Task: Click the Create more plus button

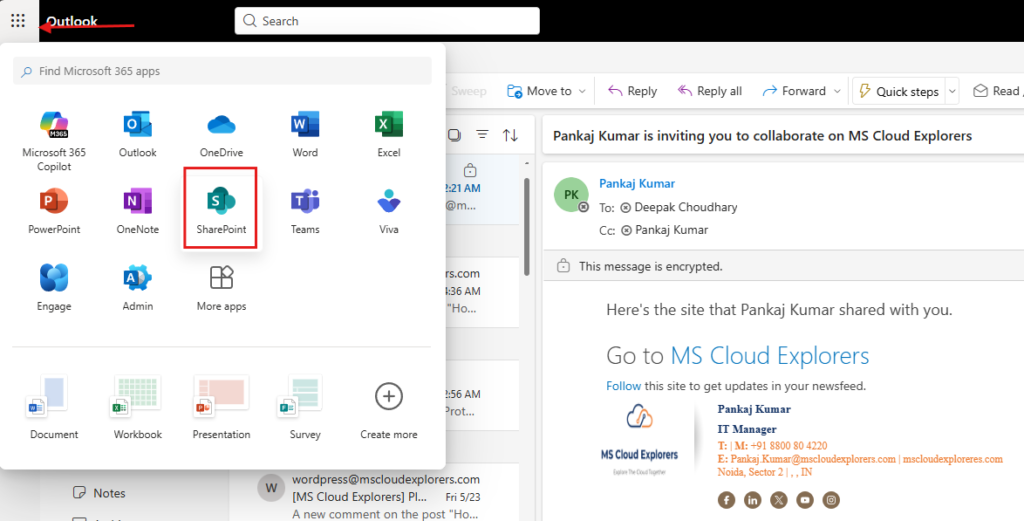Action: (389, 397)
